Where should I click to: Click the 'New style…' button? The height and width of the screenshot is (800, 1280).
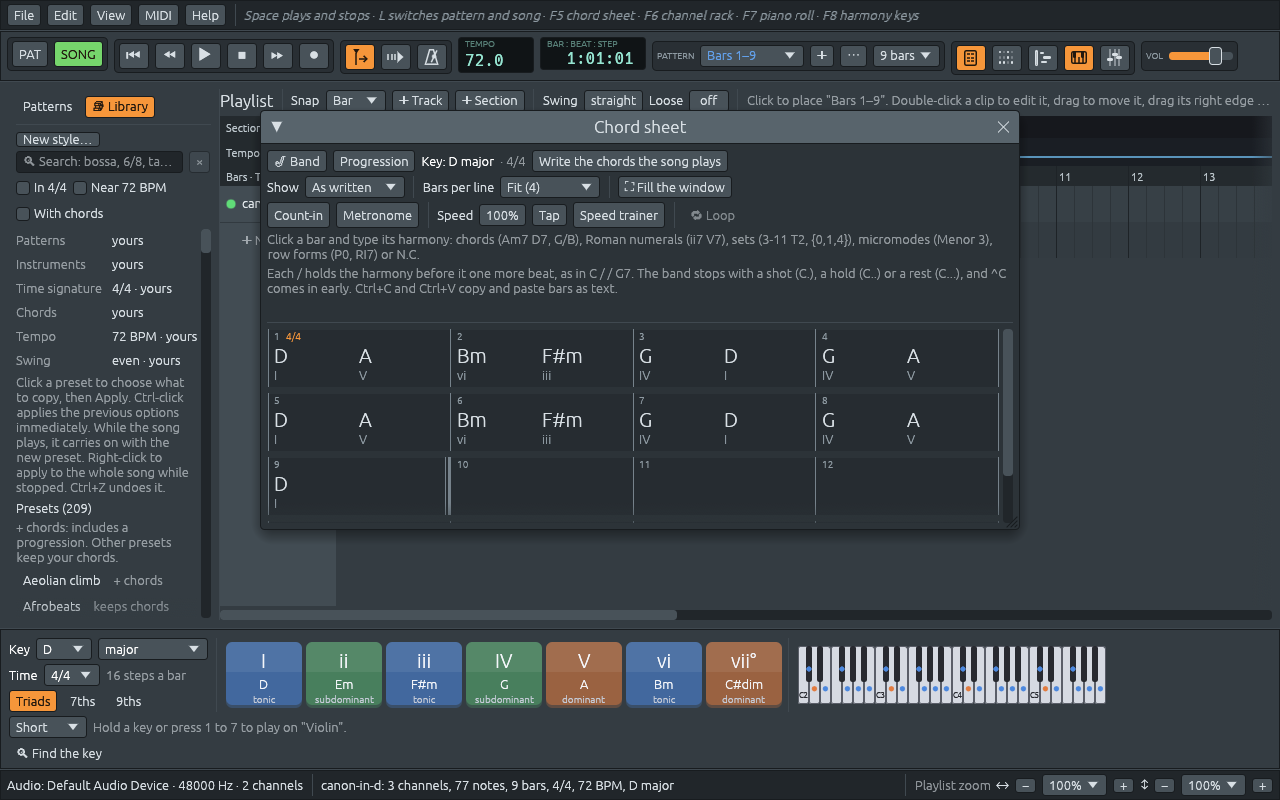coord(58,140)
